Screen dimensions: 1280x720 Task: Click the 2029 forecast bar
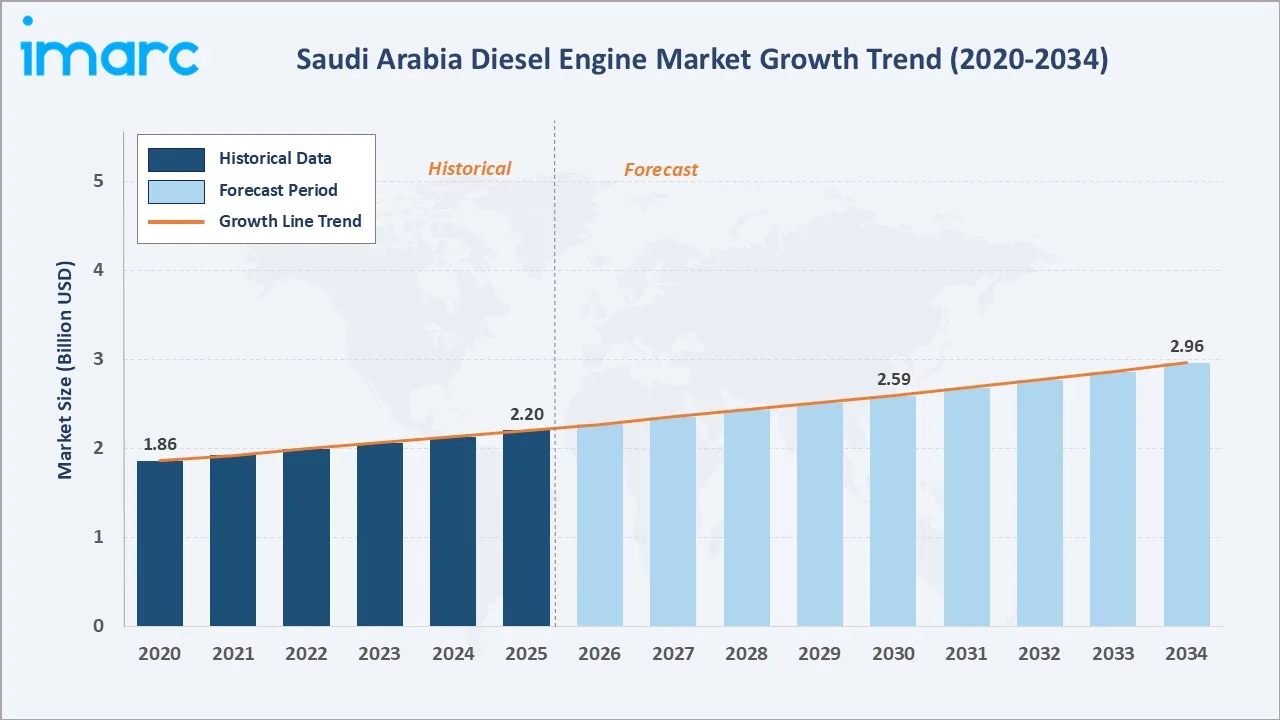point(820,515)
